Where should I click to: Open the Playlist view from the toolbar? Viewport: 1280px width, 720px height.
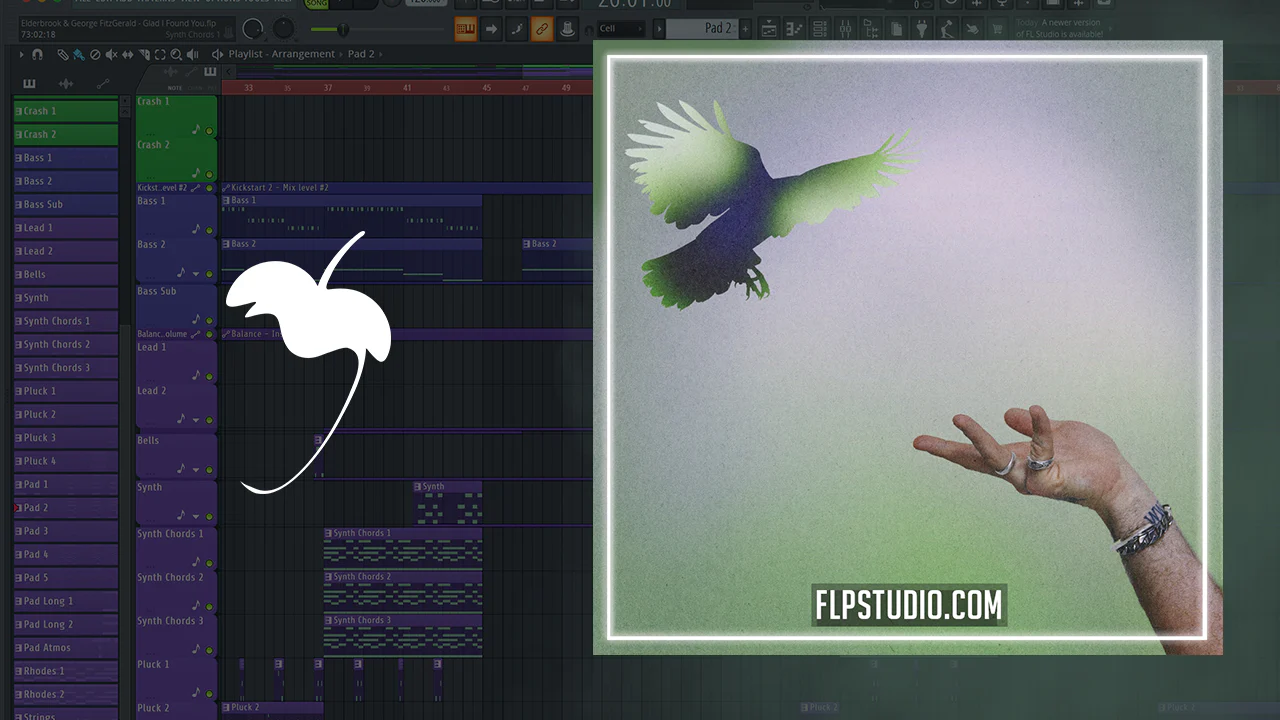pyautogui.click(x=769, y=29)
